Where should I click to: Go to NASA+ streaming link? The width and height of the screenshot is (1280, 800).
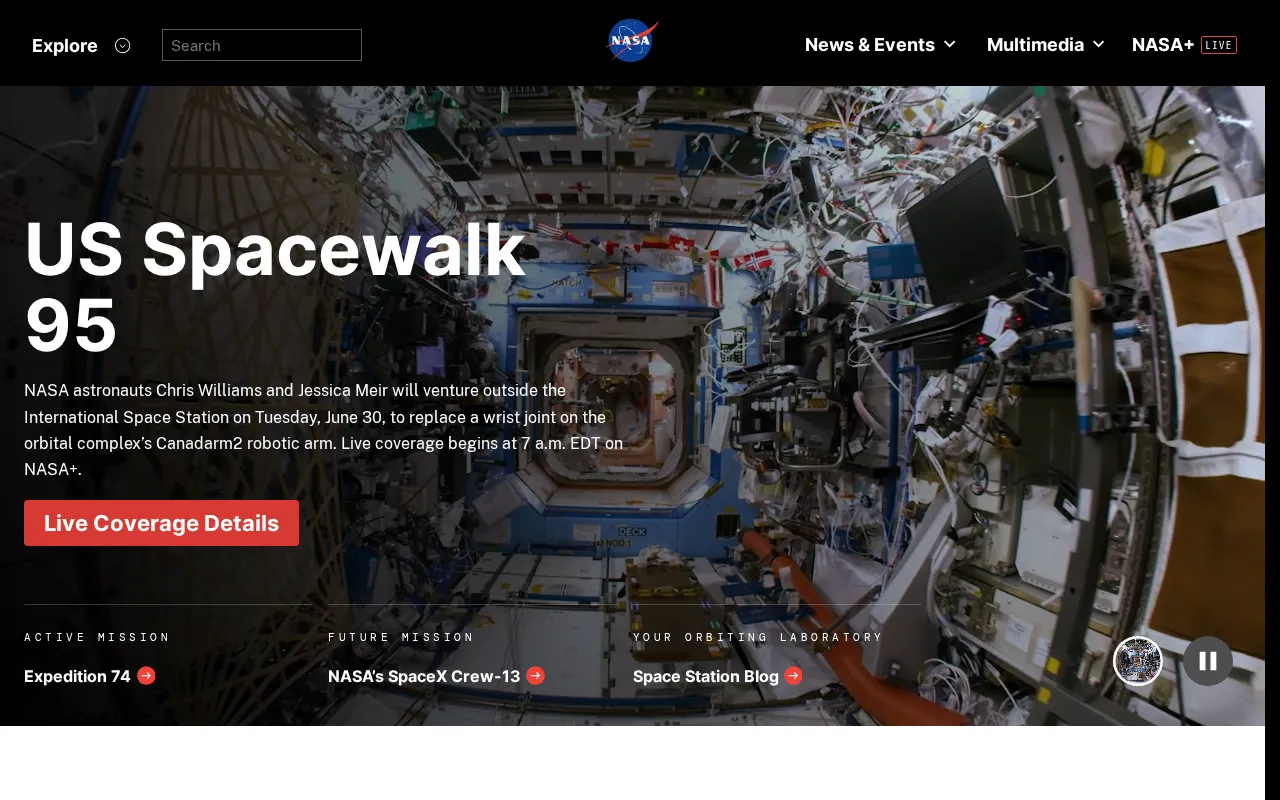(x=1163, y=45)
